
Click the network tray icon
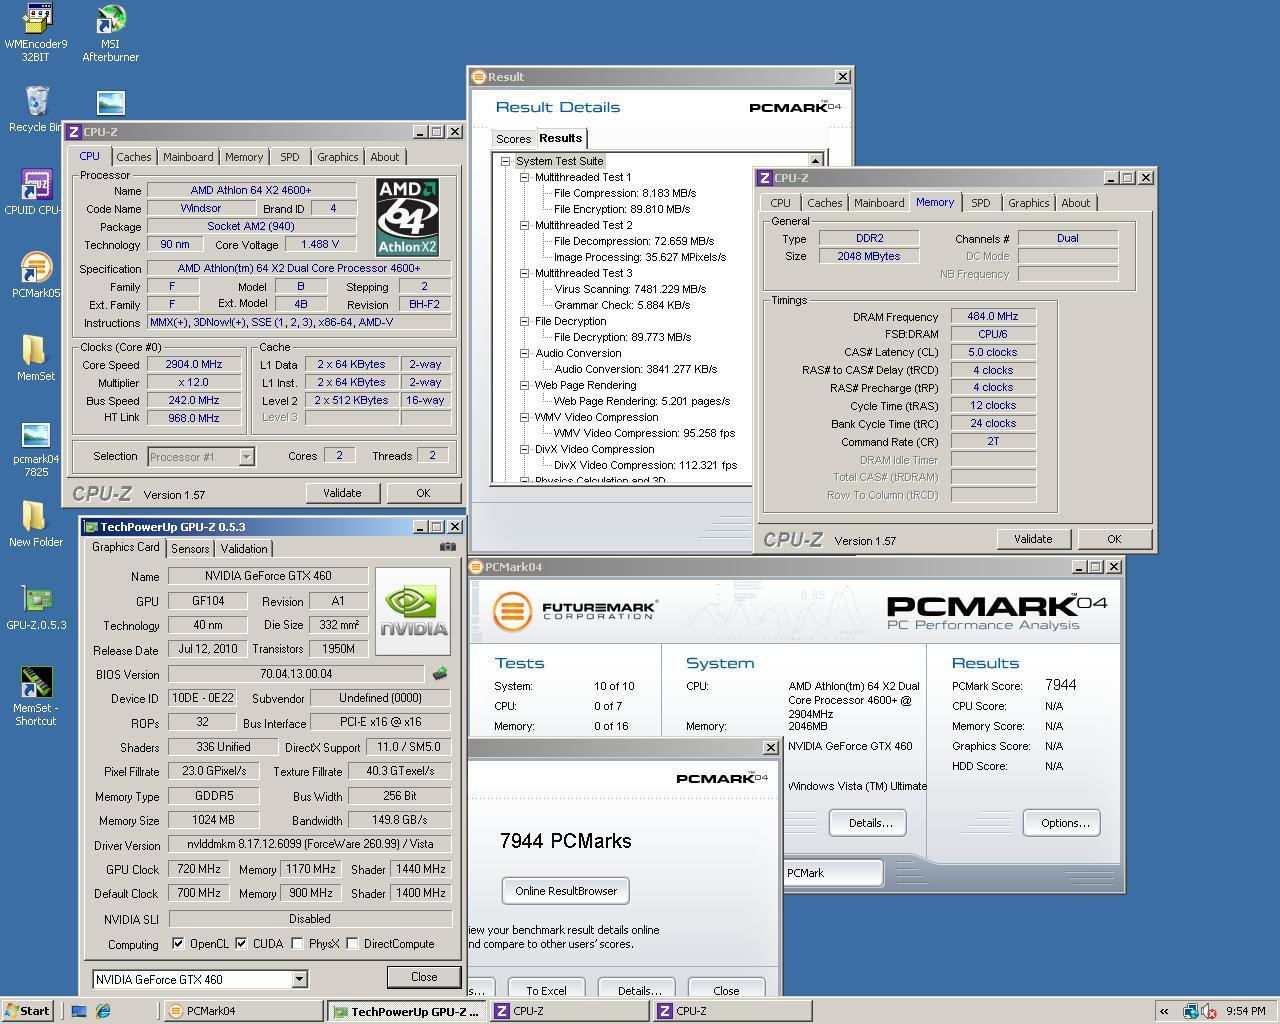coord(1191,1011)
